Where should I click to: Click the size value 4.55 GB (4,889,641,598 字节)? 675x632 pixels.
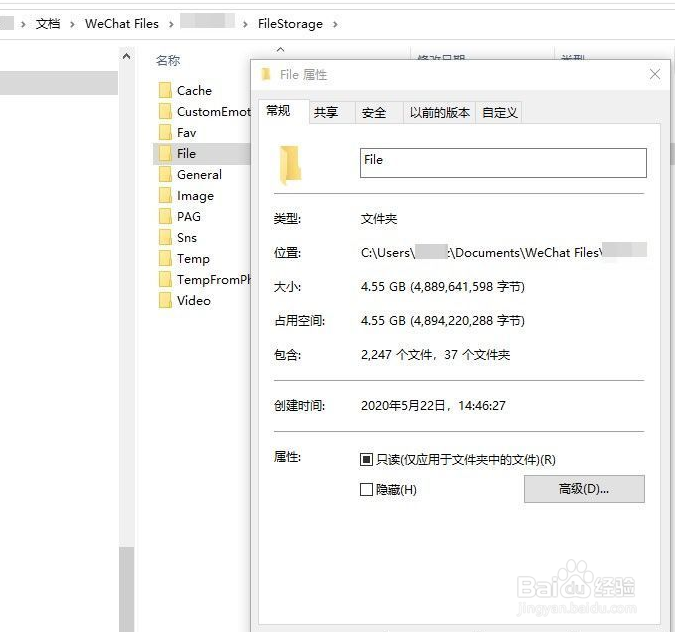(443, 287)
